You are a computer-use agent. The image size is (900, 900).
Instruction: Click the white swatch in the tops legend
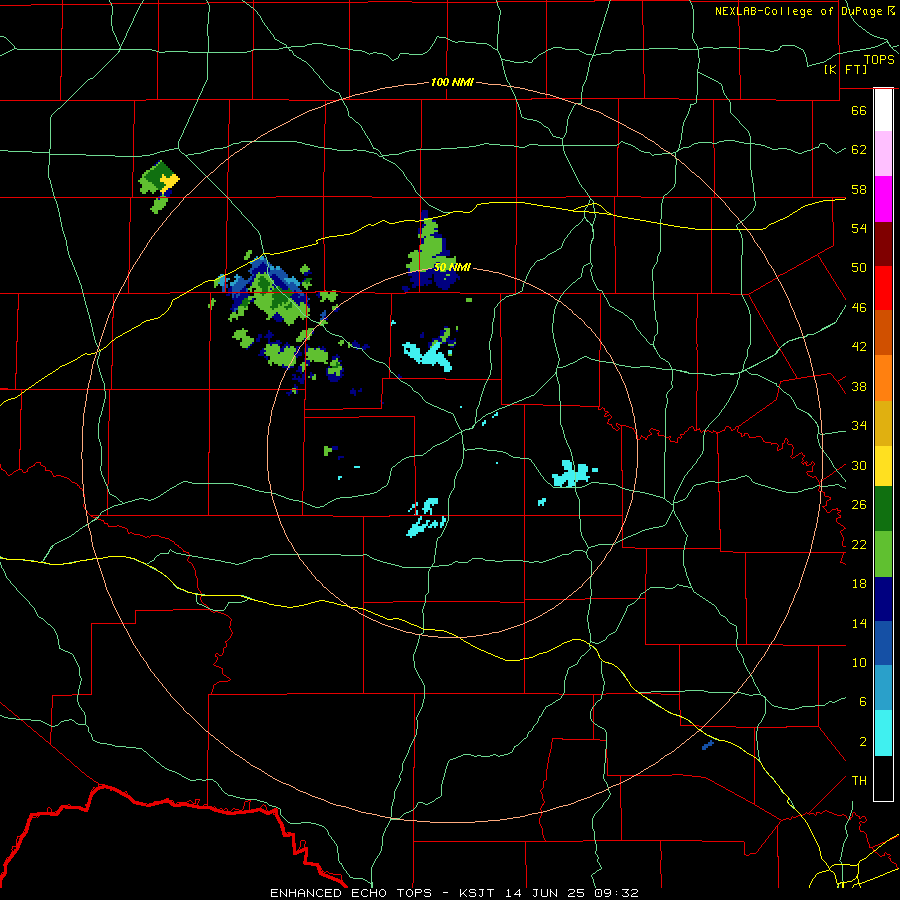(x=883, y=110)
